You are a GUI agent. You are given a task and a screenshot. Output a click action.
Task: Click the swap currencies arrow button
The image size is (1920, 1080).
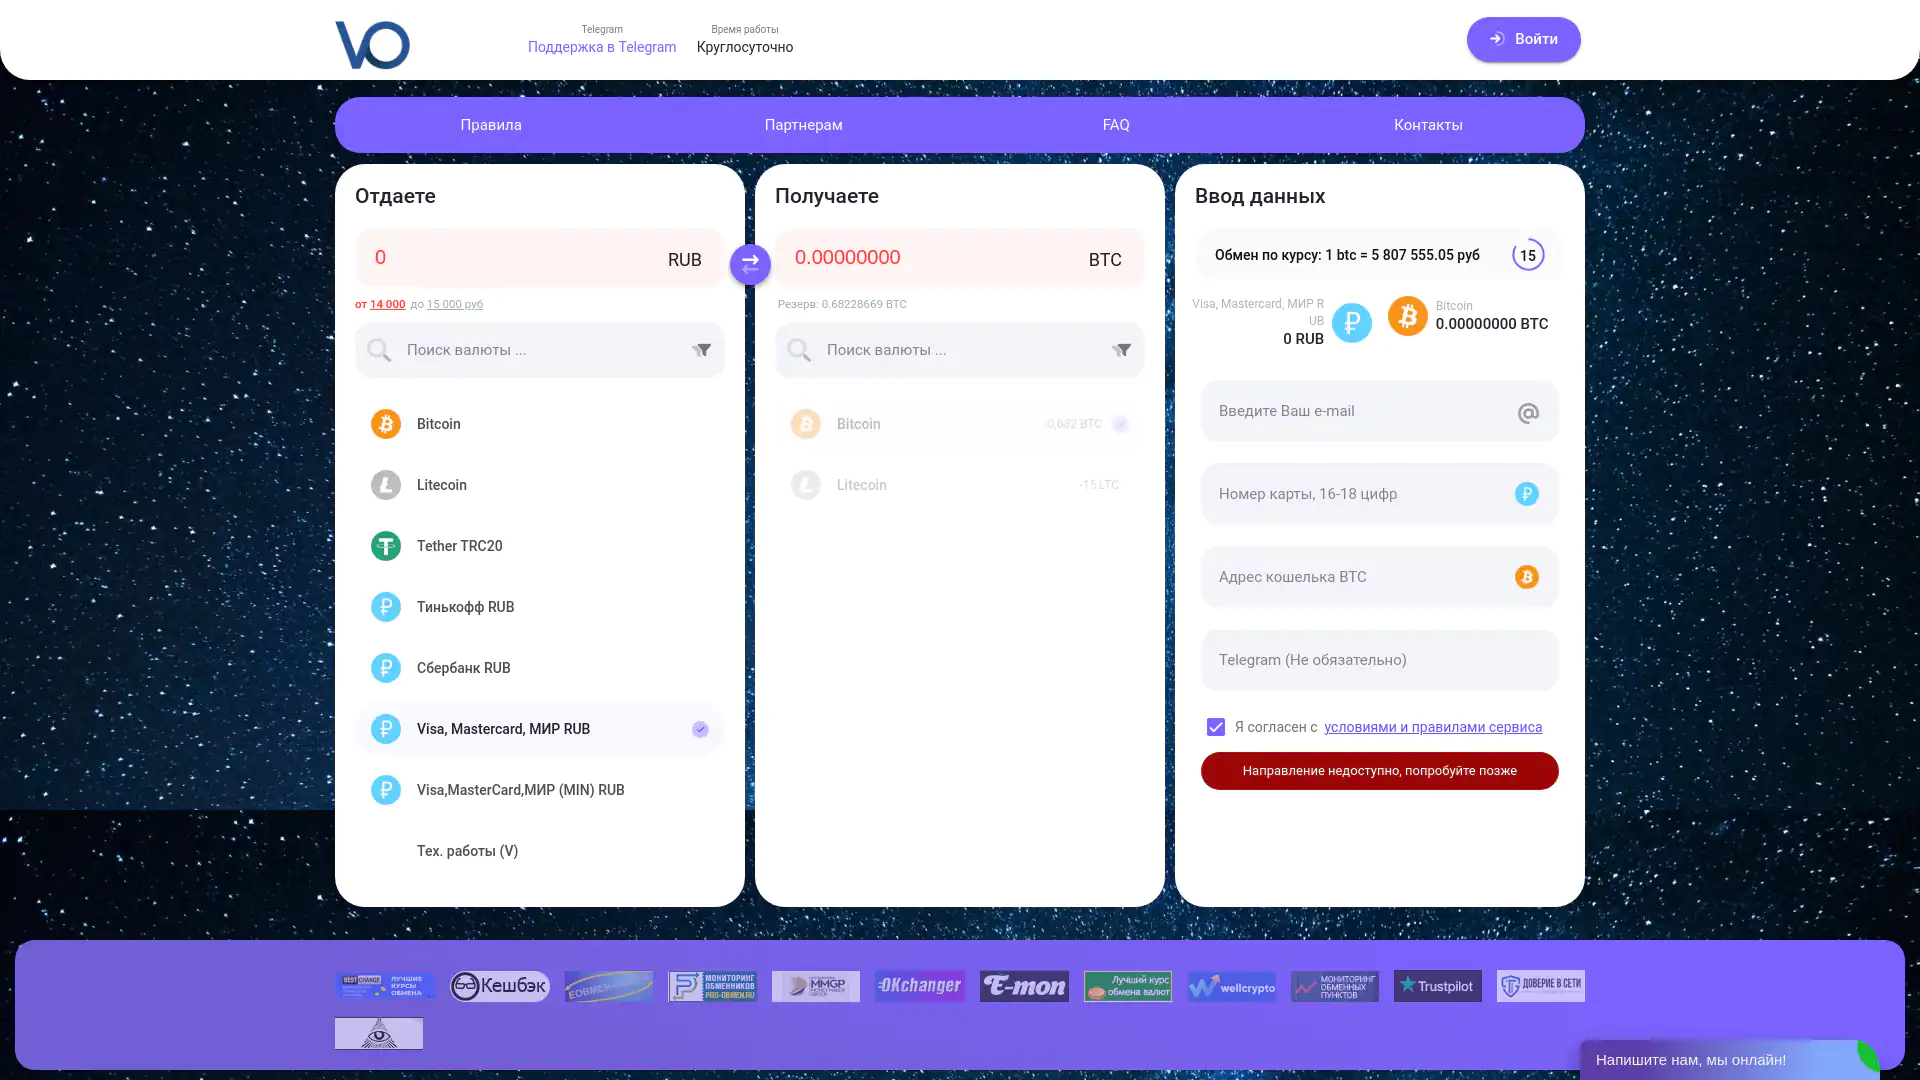[750, 264]
